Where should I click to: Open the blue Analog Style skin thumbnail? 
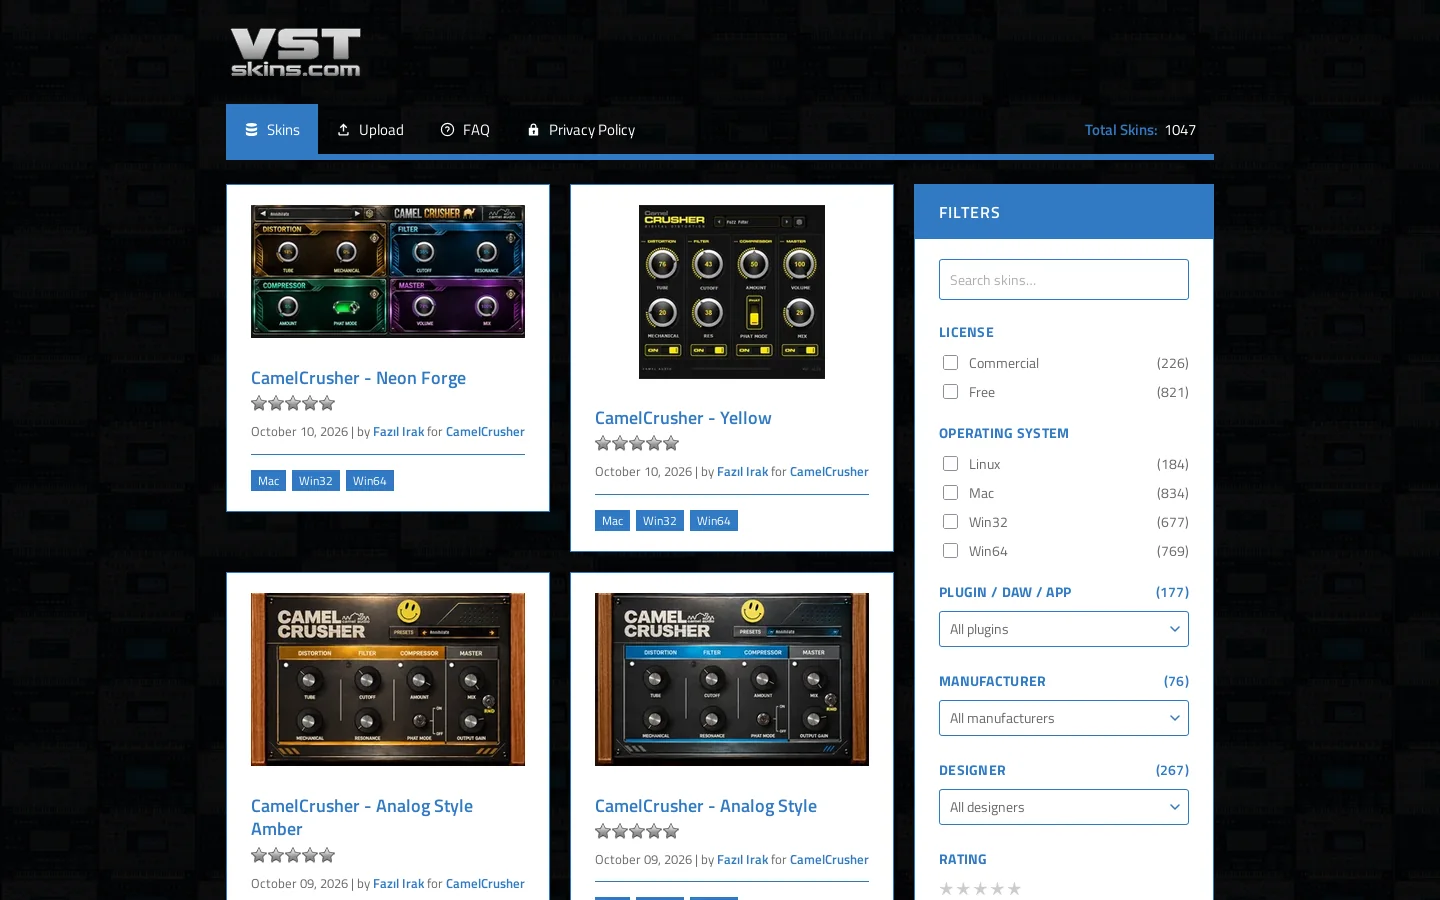click(x=732, y=679)
